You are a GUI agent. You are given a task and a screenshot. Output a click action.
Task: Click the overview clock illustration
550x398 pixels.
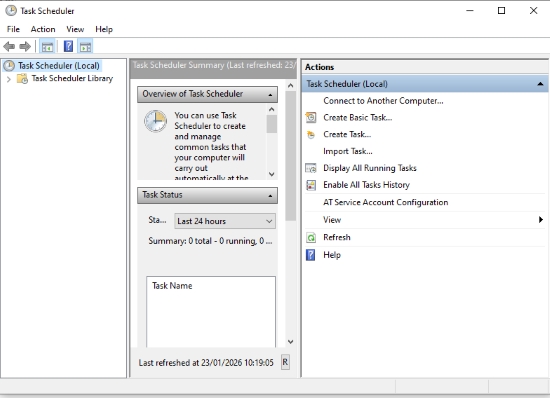click(x=155, y=121)
